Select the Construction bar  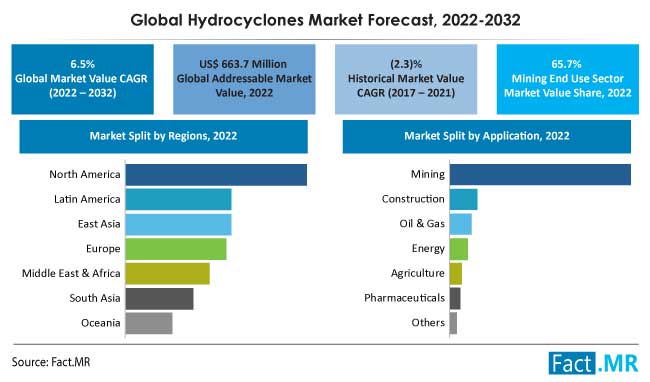coord(463,199)
